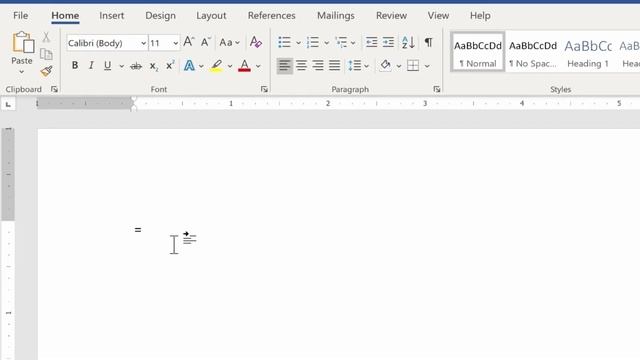Align paragraph to the right

318,65
